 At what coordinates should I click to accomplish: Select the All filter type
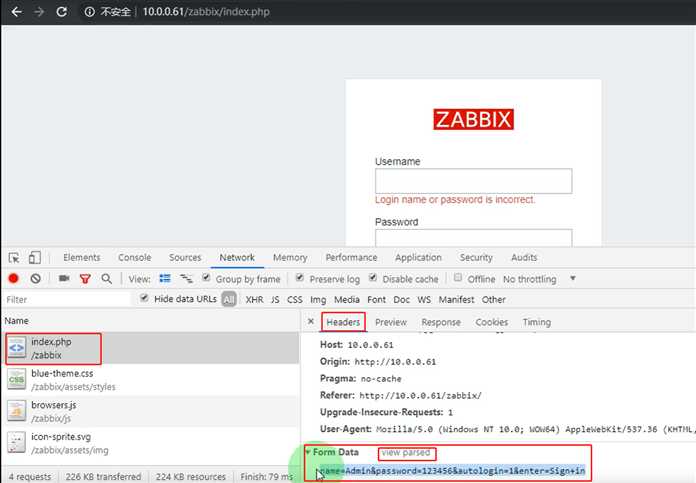(229, 300)
